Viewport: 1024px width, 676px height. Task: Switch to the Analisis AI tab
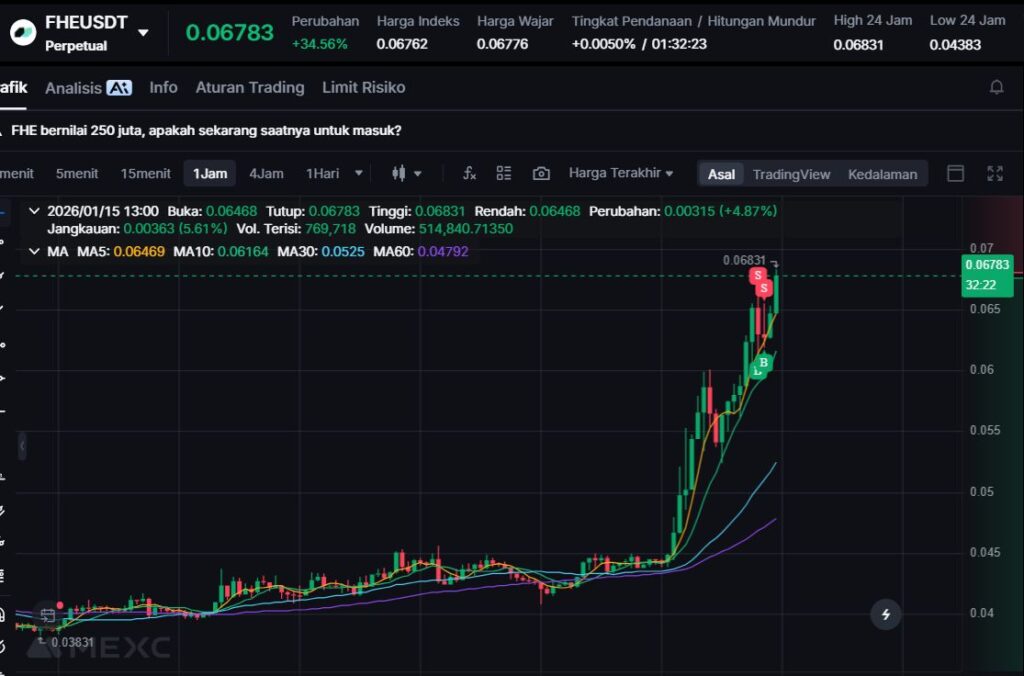pos(88,88)
